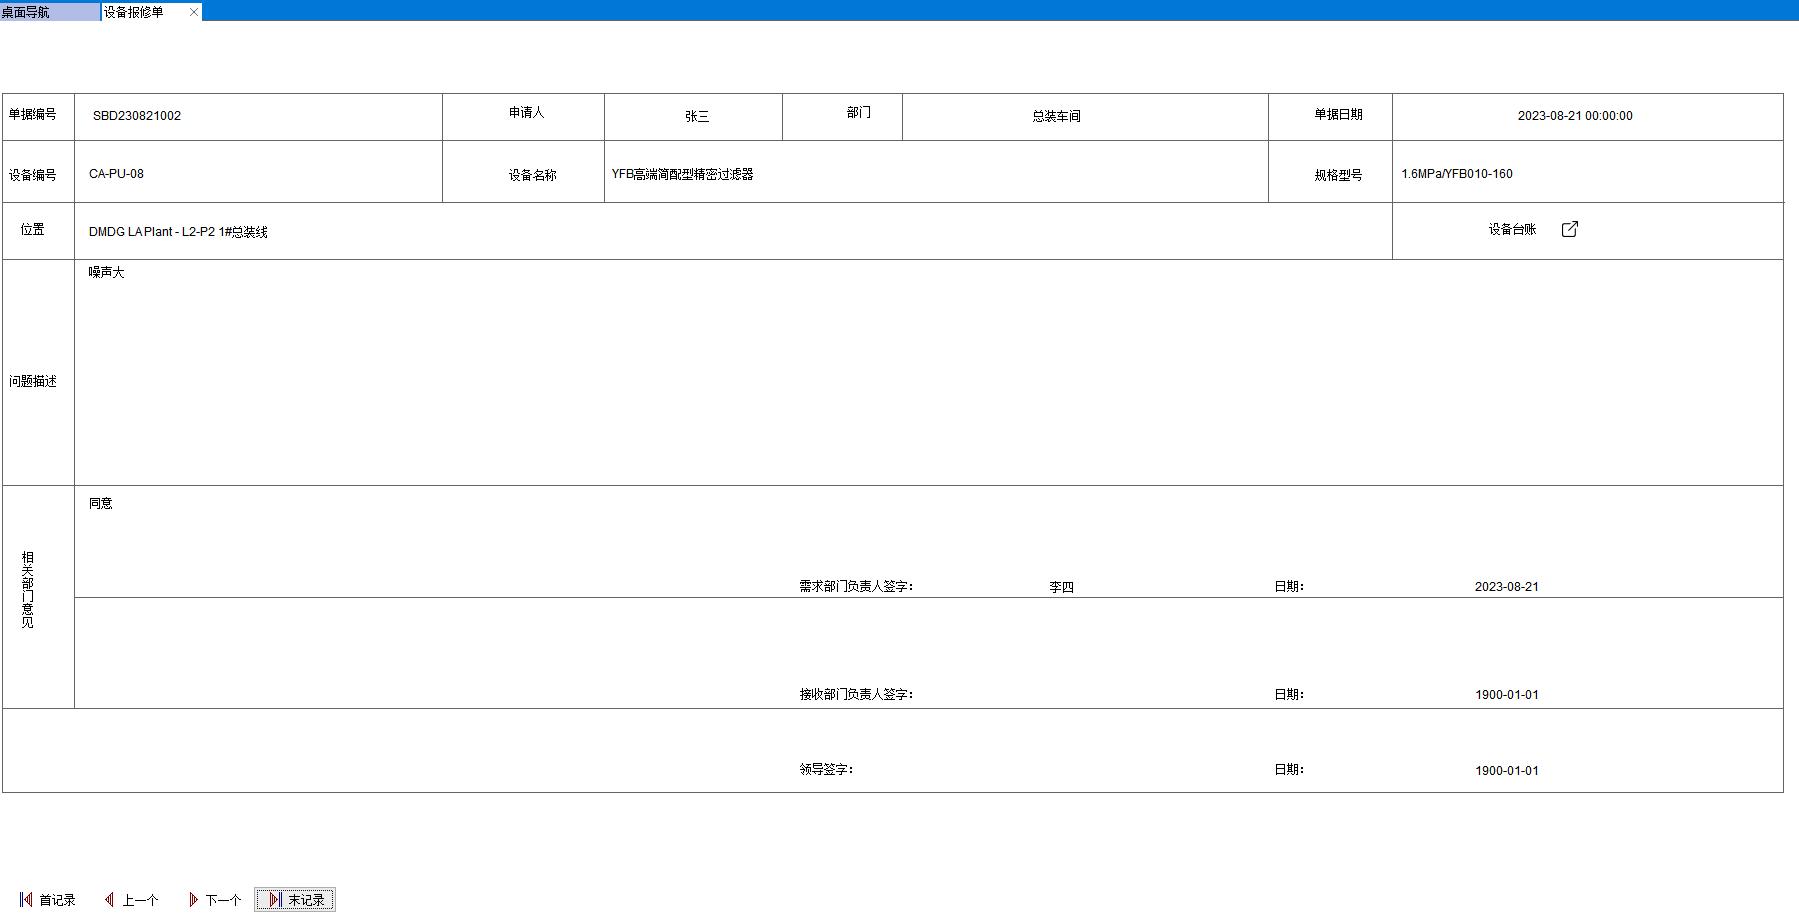
Task: Select the 申请人 field showing 张三
Action: (x=696, y=116)
